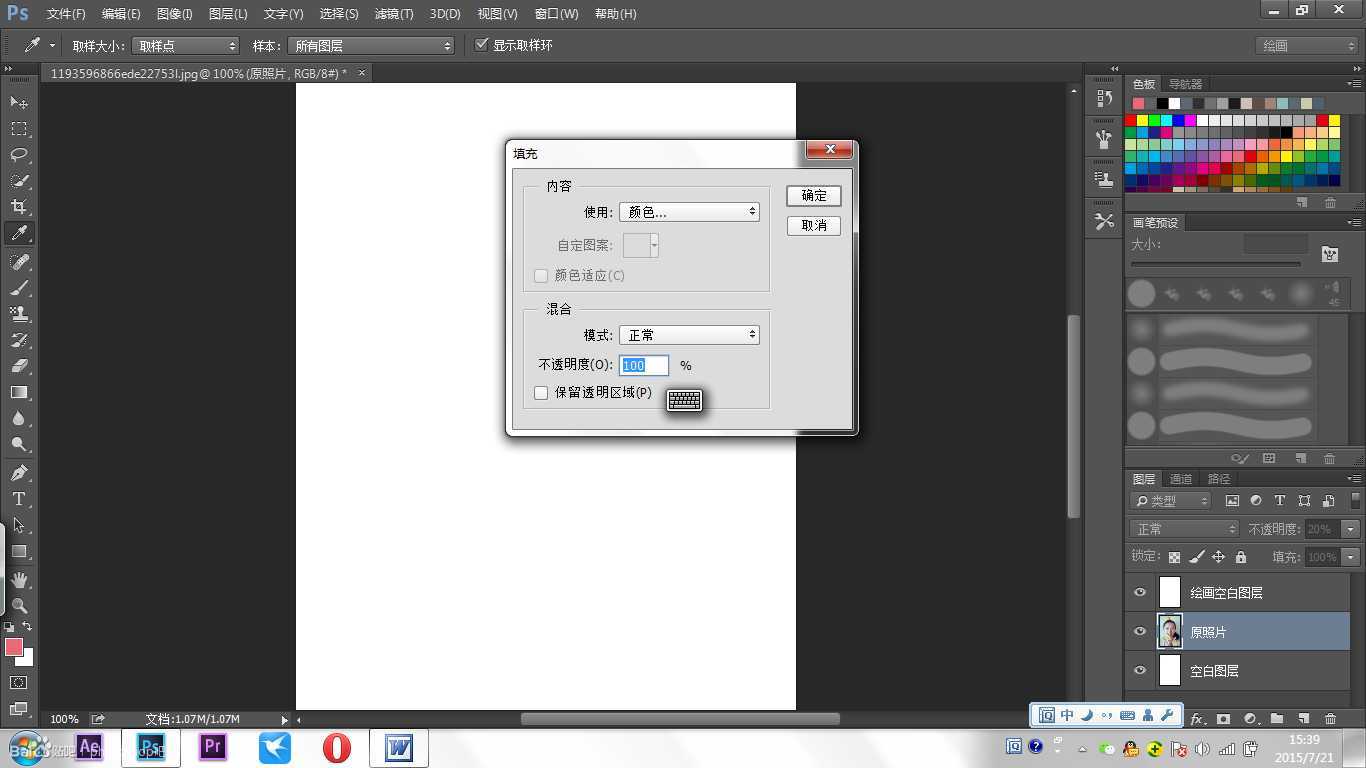Open the 模式 blend mode dropdown
The image size is (1366, 768).
[x=689, y=334]
